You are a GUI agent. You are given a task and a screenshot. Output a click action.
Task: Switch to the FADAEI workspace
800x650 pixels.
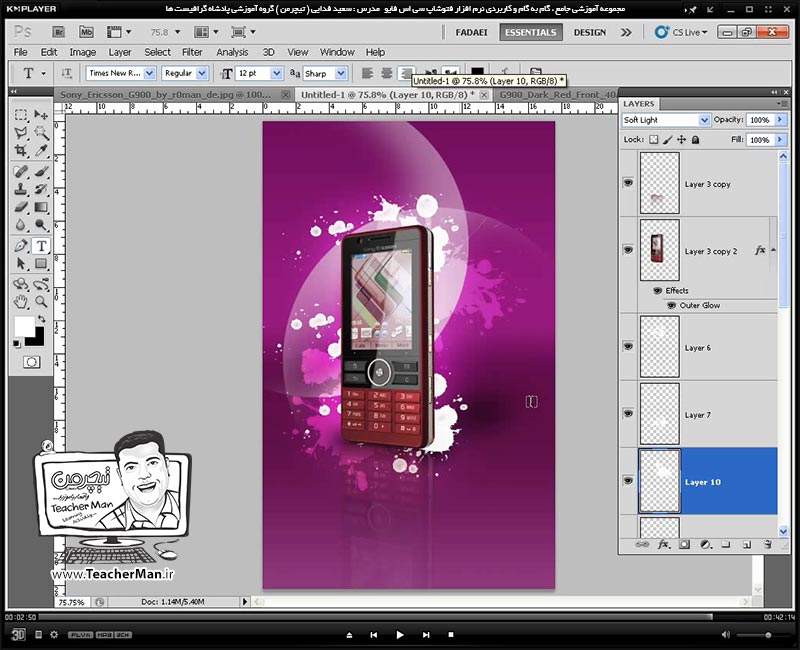click(471, 32)
